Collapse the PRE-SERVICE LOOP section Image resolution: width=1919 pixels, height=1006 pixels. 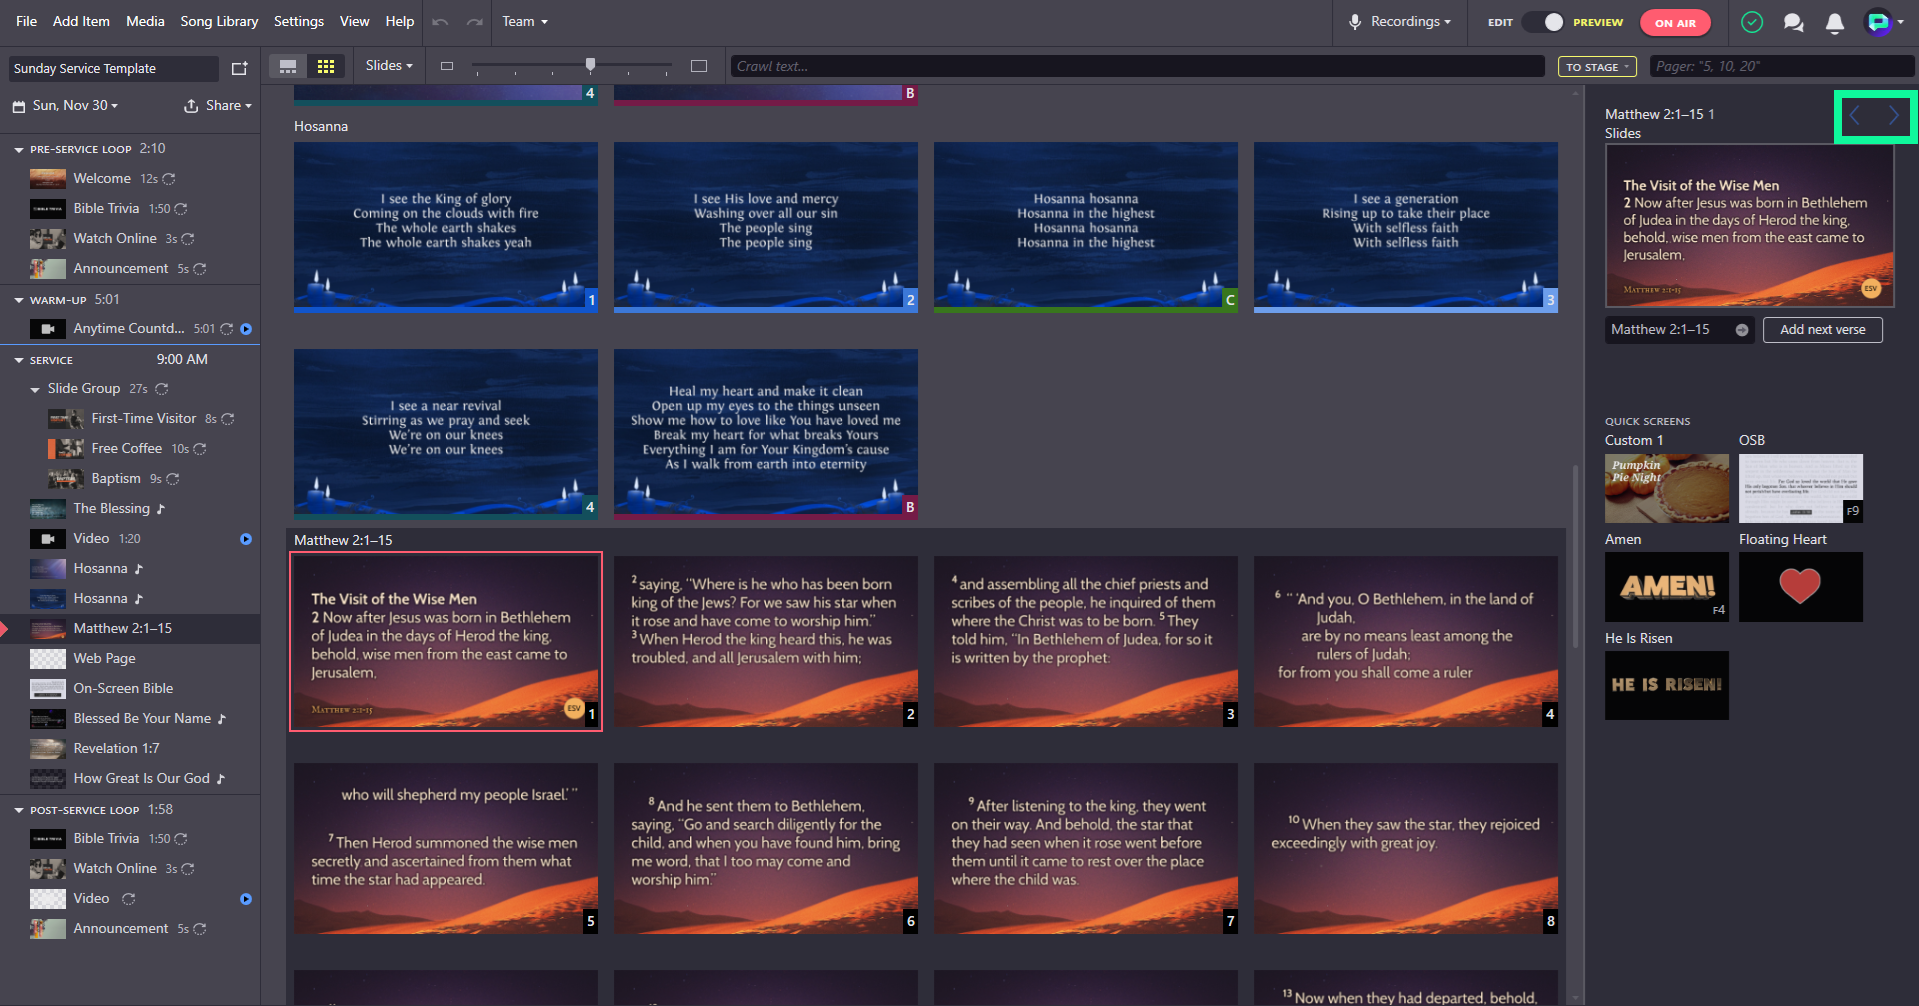[19, 149]
